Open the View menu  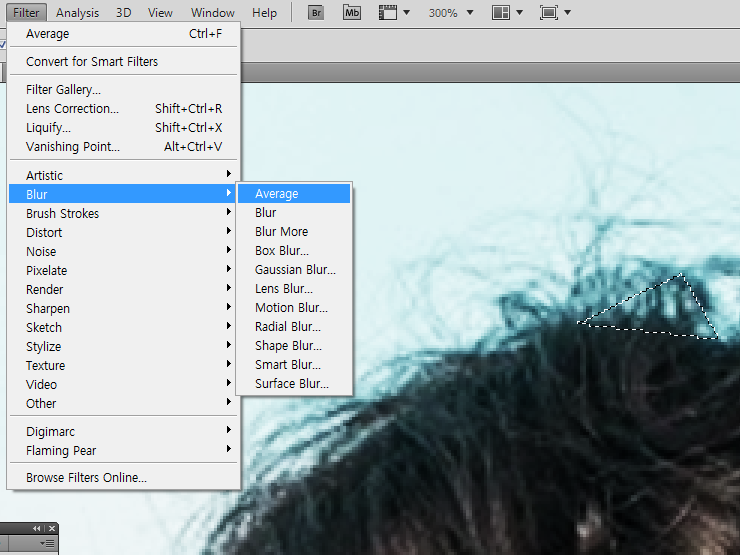click(x=160, y=13)
